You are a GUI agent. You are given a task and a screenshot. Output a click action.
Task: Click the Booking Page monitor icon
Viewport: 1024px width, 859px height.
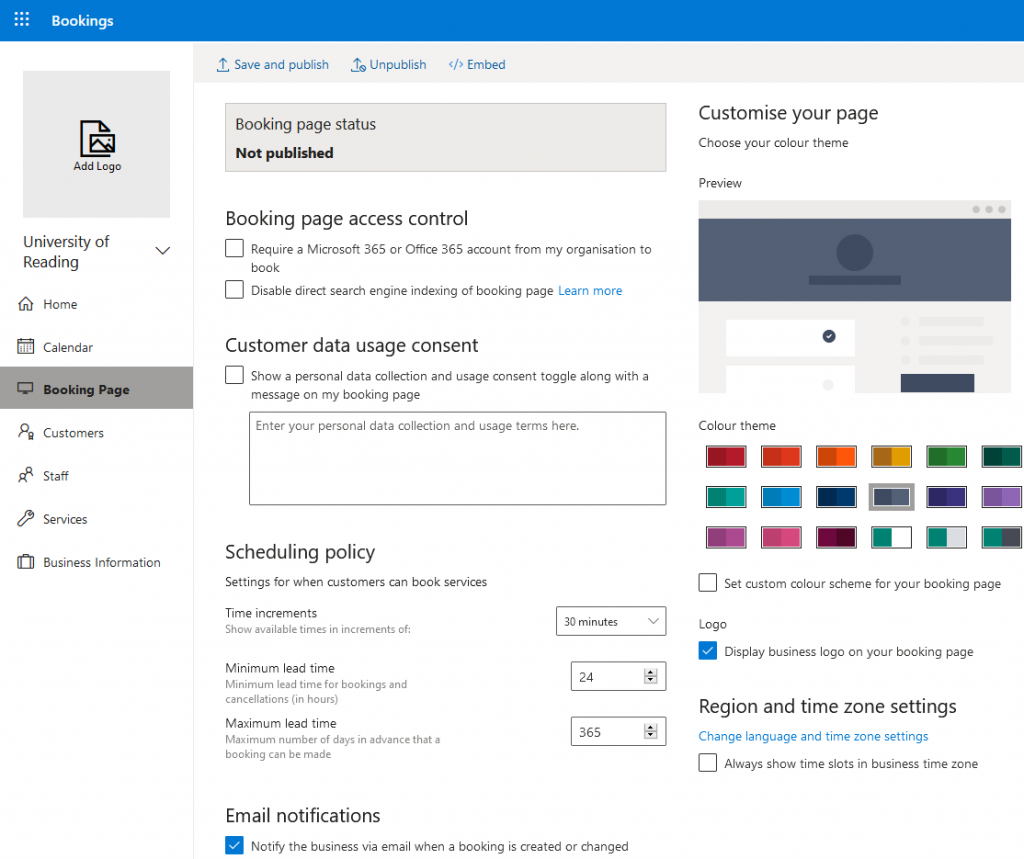point(25,389)
